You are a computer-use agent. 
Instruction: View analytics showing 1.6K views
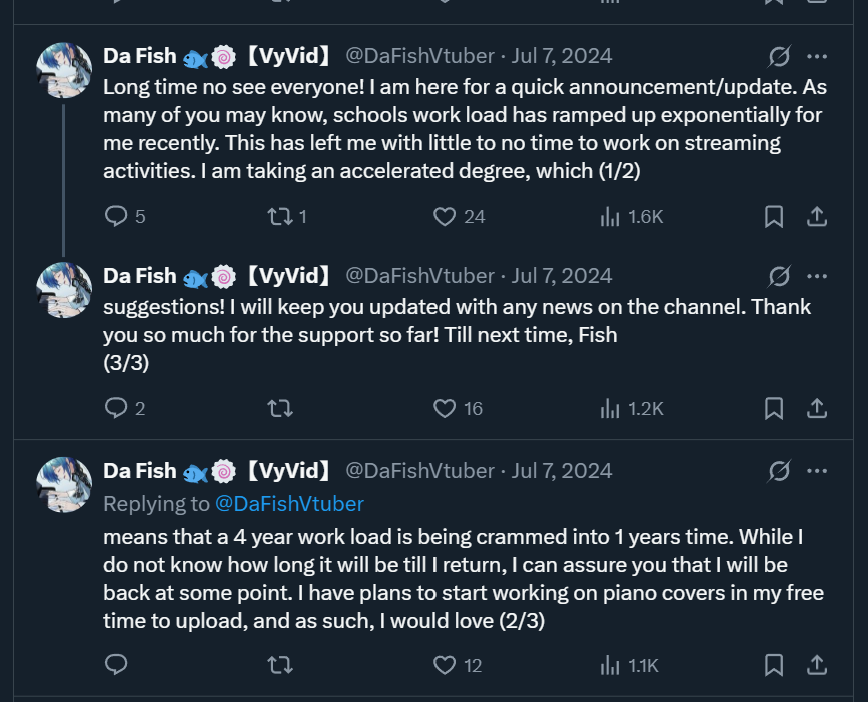coord(631,216)
